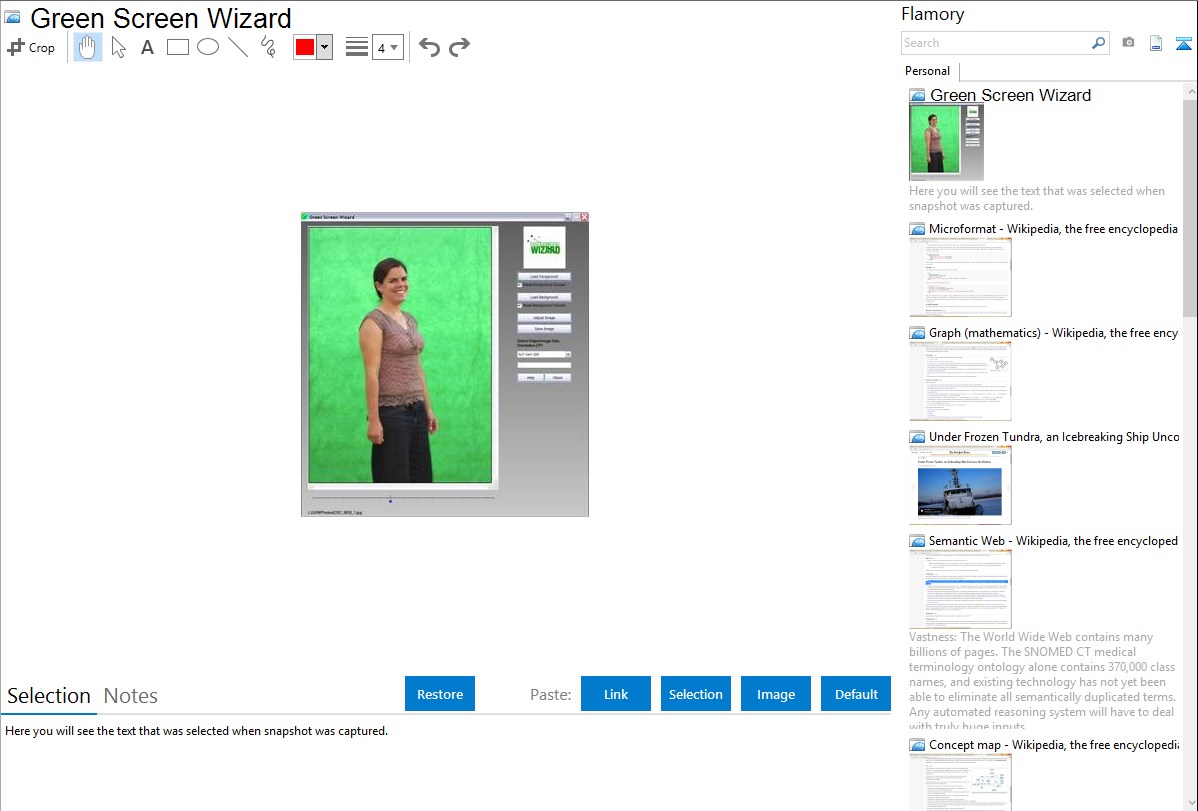Click Load Foreground button in the screenshot
The image size is (1198, 811).
[544, 276]
